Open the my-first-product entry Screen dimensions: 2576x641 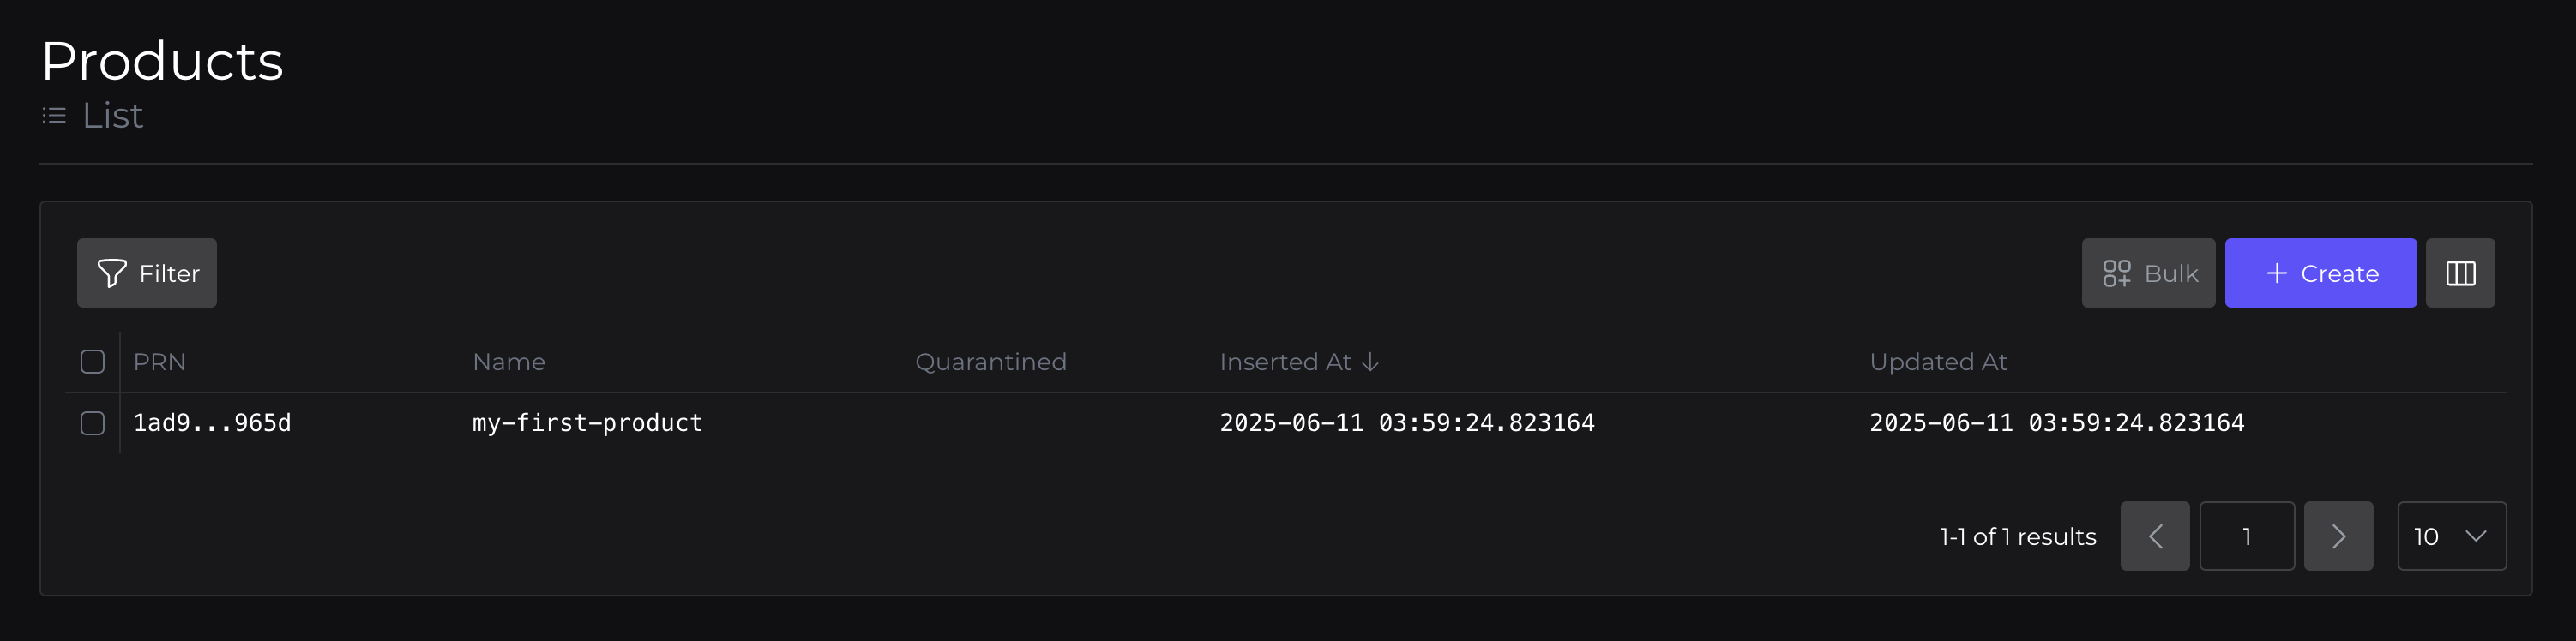[x=587, y=423]
